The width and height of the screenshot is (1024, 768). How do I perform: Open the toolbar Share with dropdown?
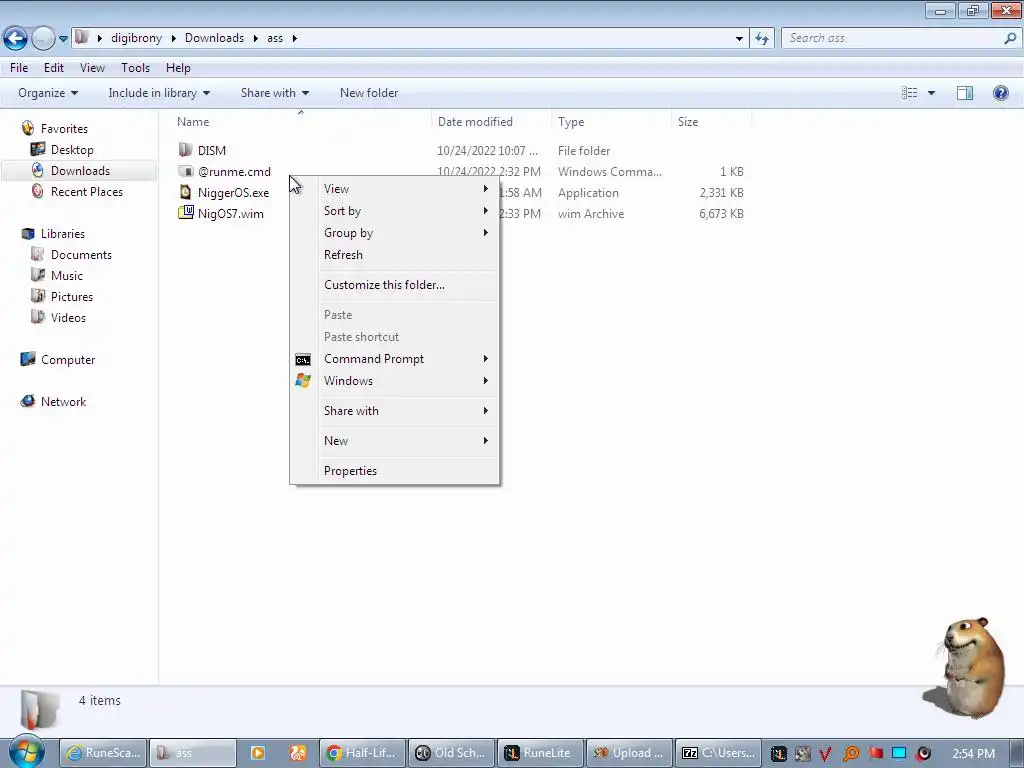(275, 93)
